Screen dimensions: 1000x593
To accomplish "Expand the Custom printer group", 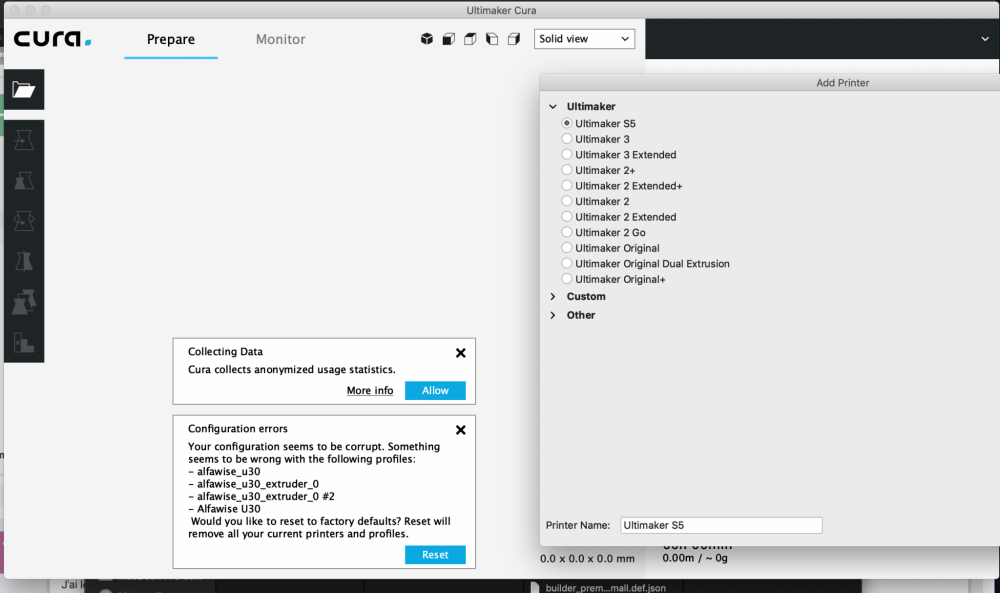I will (553, 296).
